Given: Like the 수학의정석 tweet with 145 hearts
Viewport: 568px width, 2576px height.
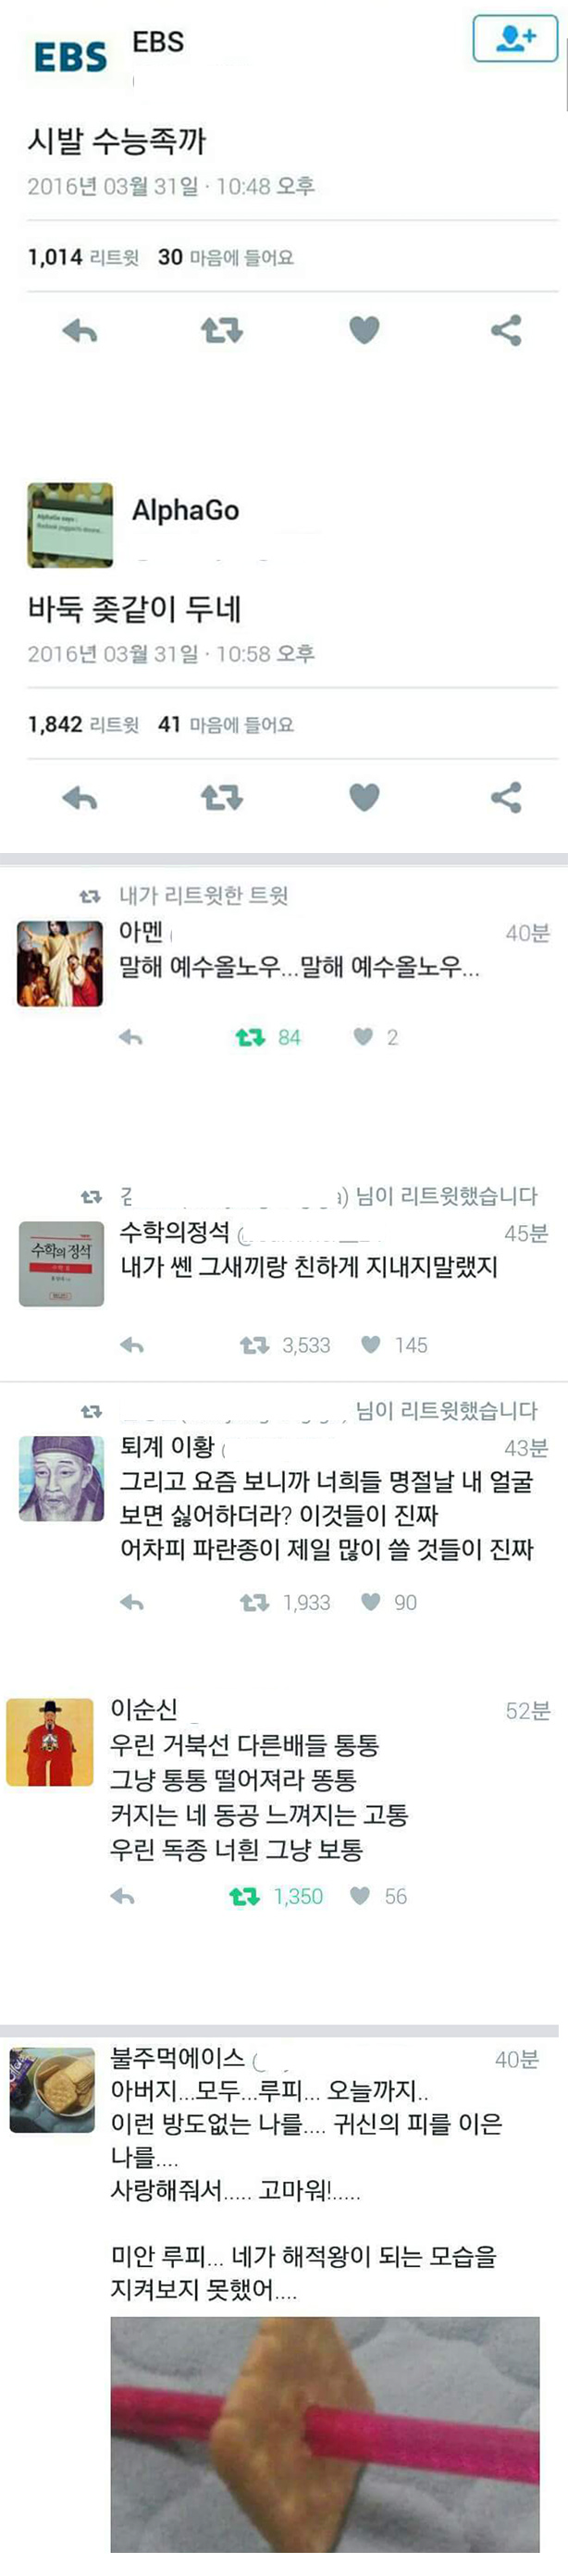Looking at the screenshot, I should (x=394, y=1345).
